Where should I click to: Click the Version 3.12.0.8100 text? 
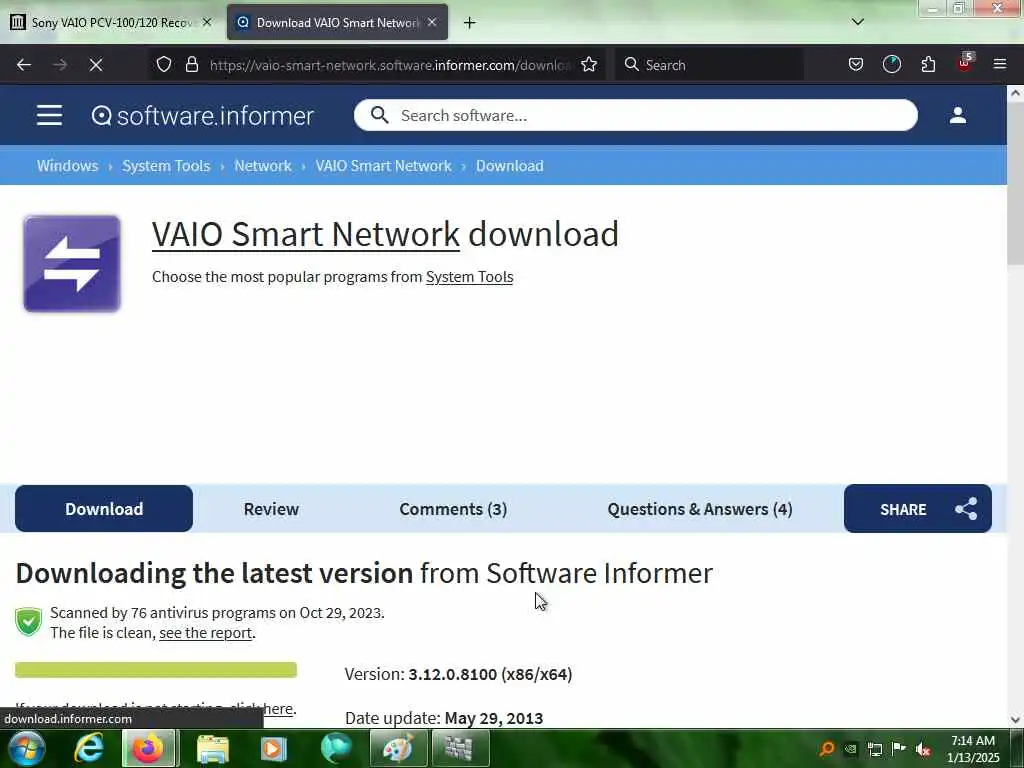pyautogui.click(x=458, y=674)
